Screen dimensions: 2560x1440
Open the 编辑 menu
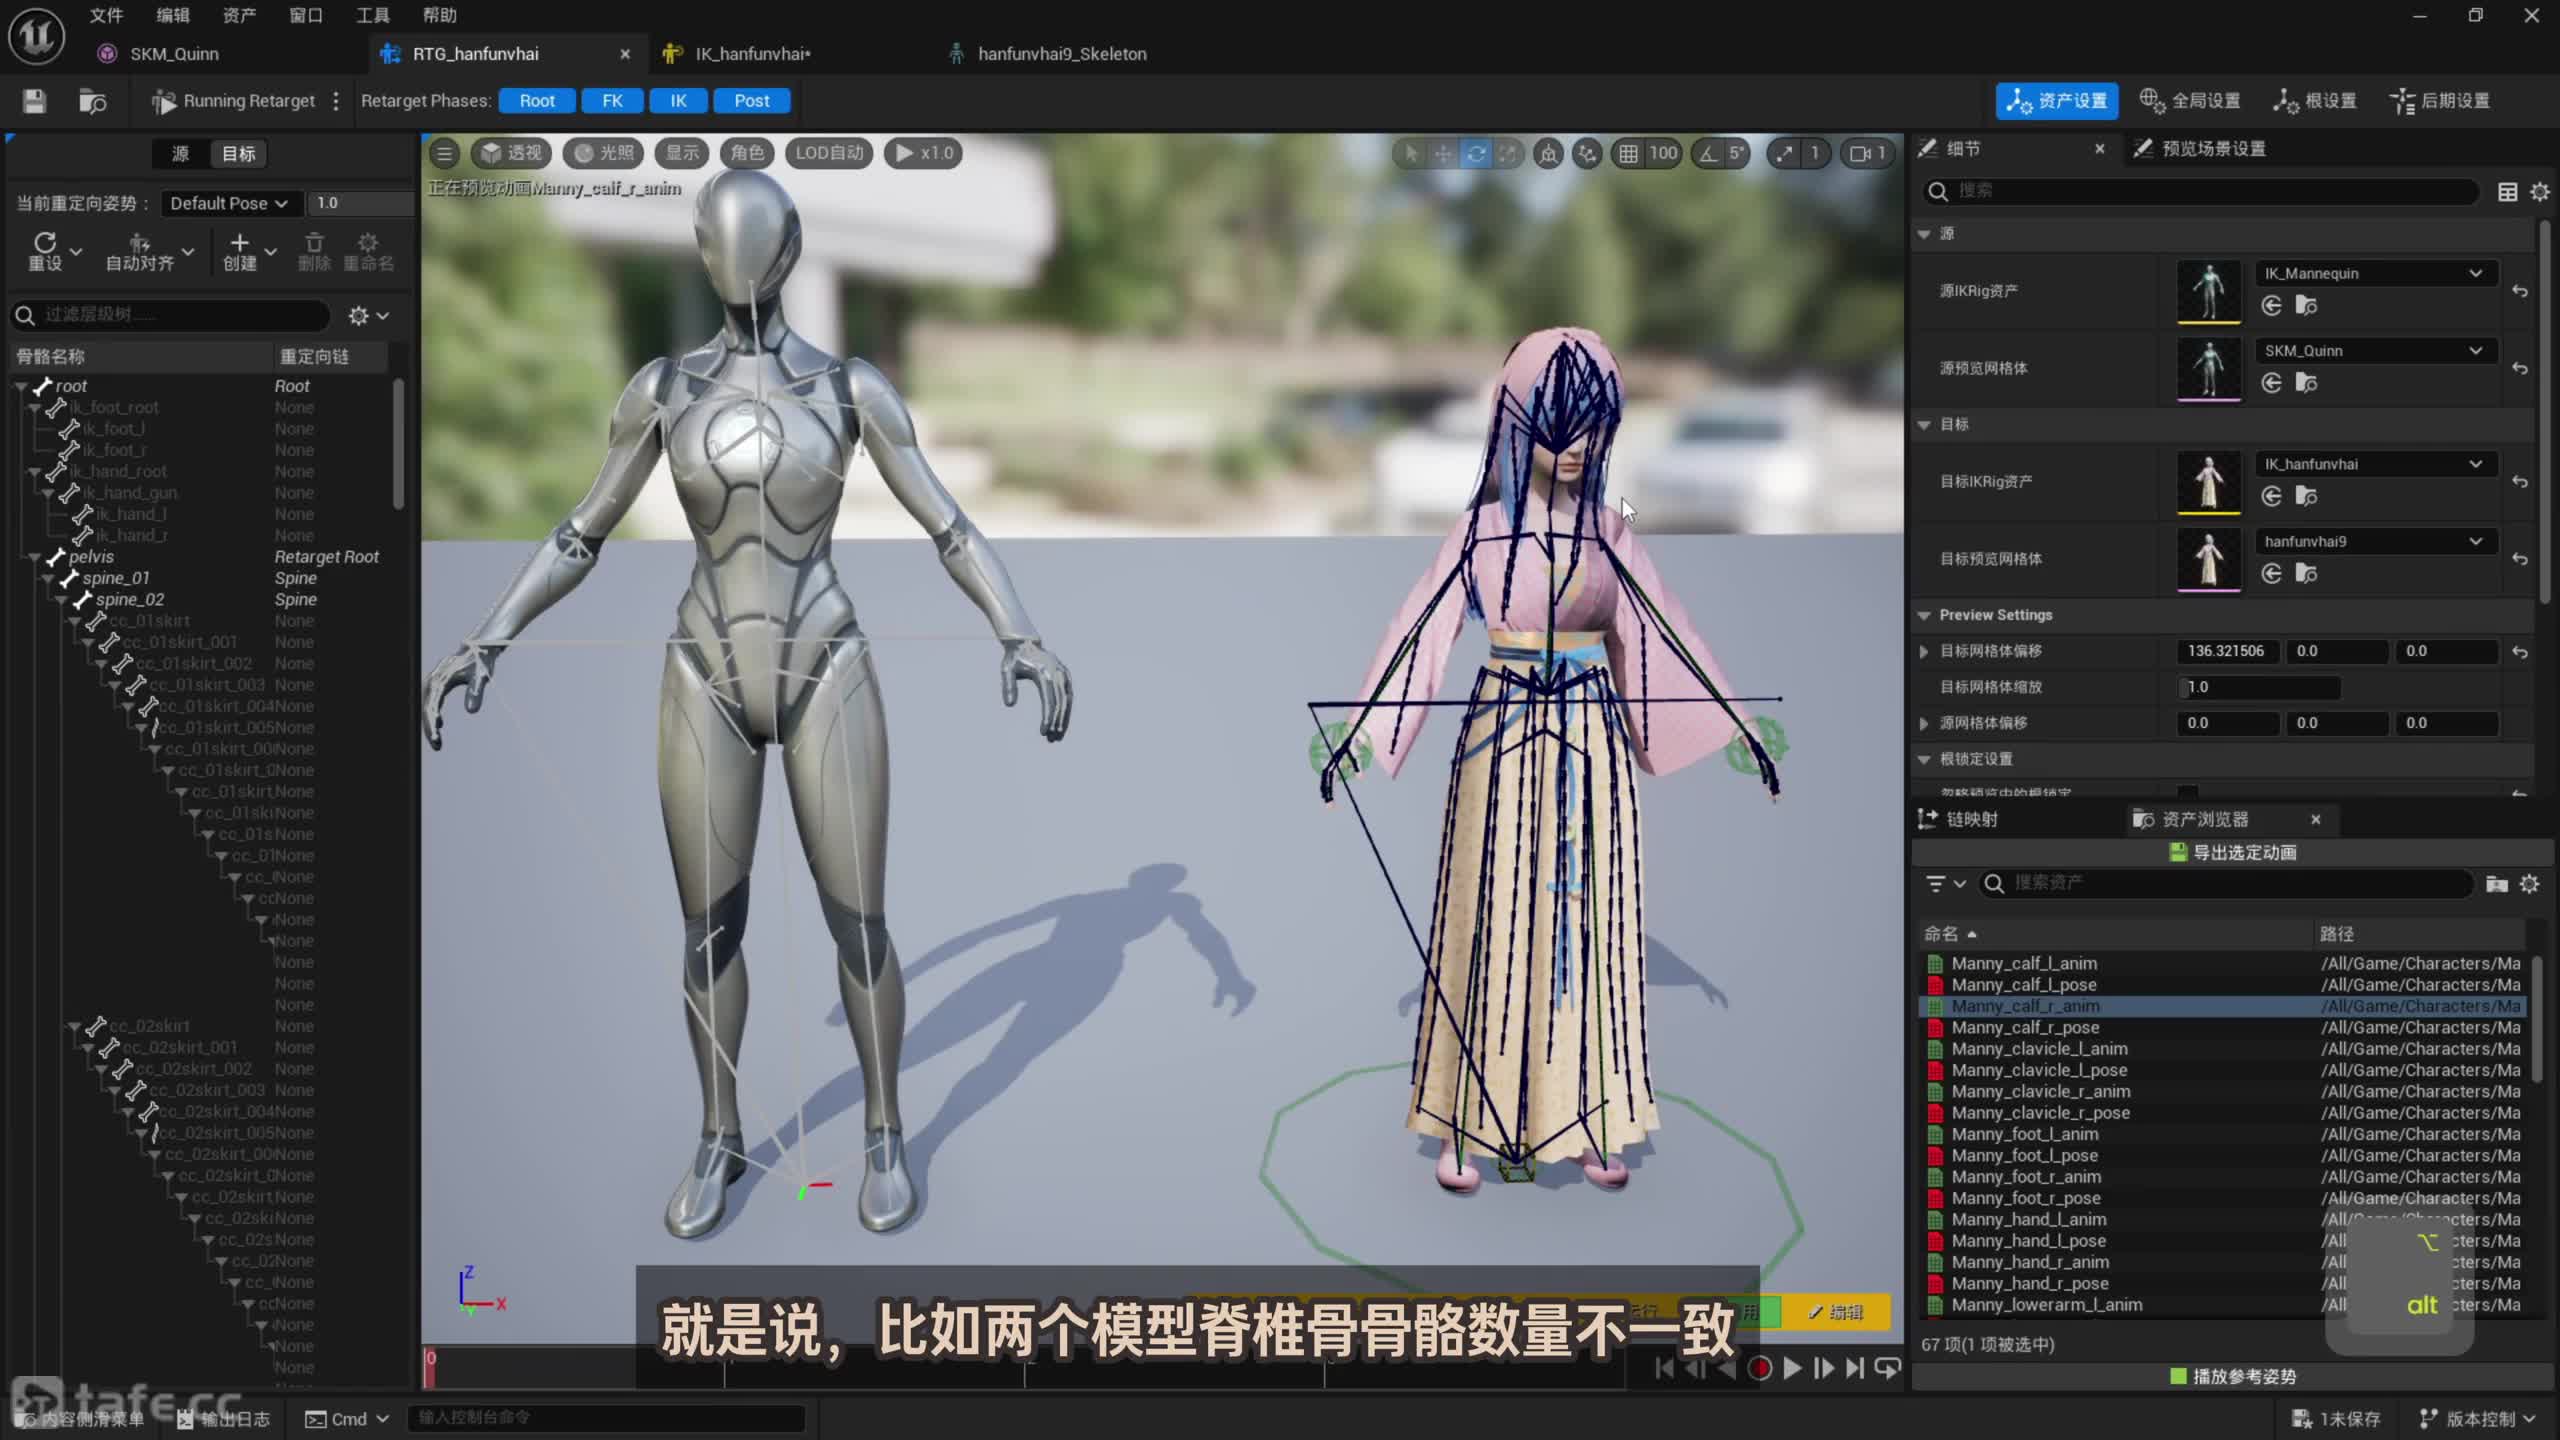coord(172,15)
